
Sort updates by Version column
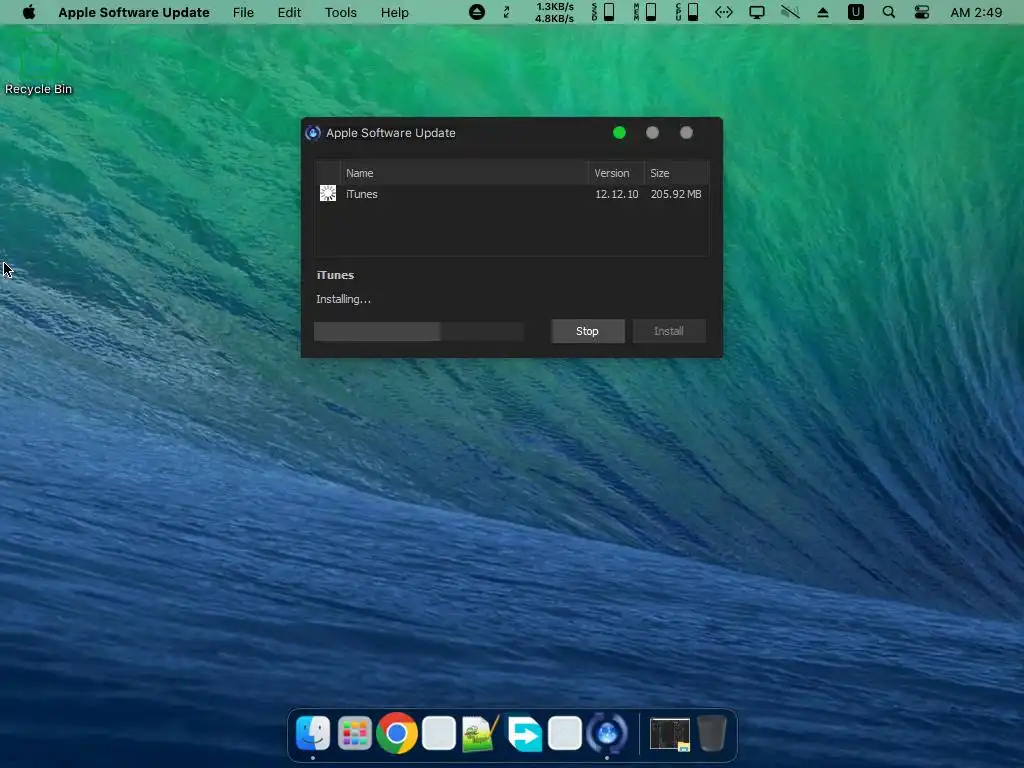tap(616, 173)
